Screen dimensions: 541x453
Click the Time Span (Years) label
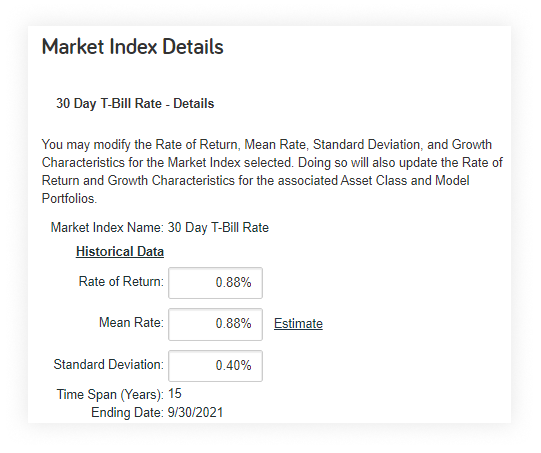click(110, 394)
